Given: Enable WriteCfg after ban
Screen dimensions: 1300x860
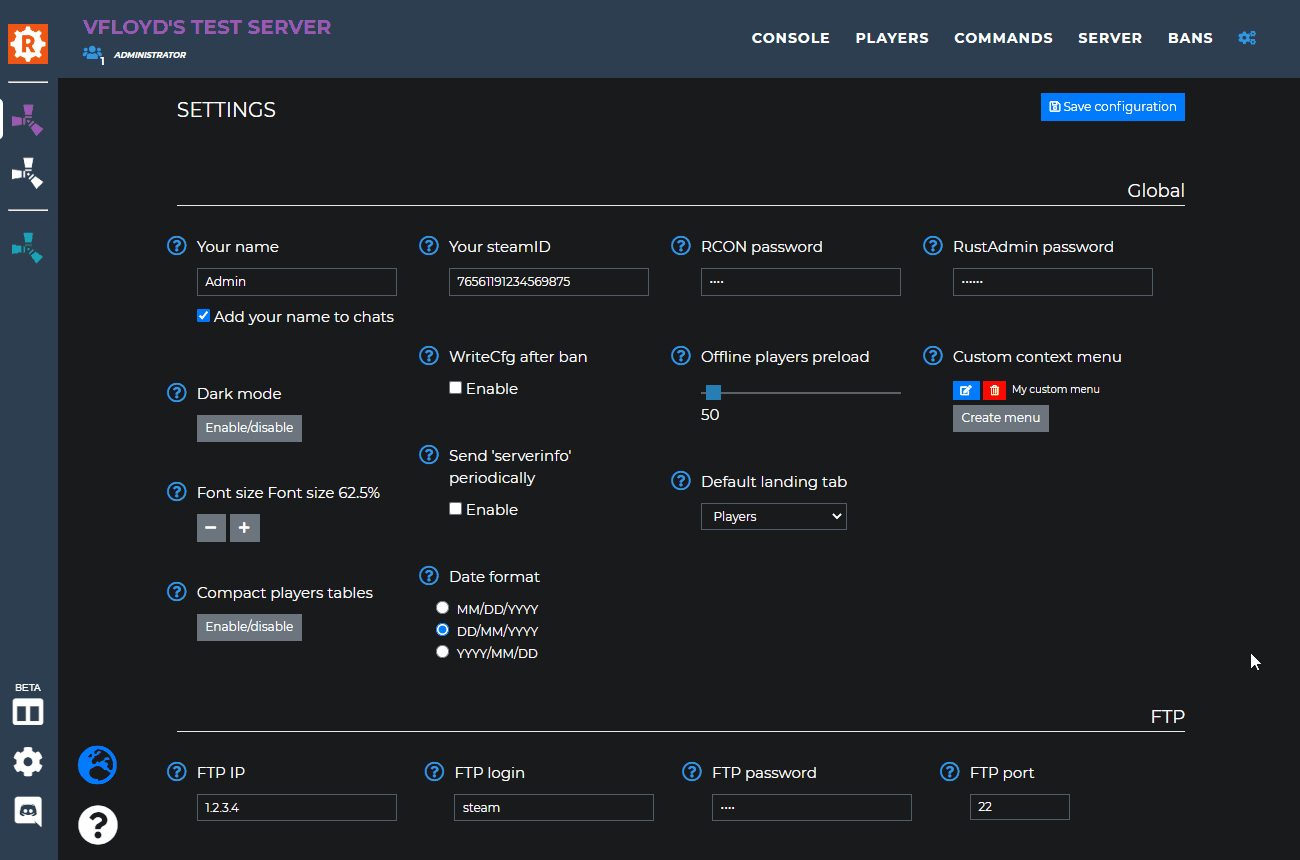Looking at the screenshot, I should (455, 387).
